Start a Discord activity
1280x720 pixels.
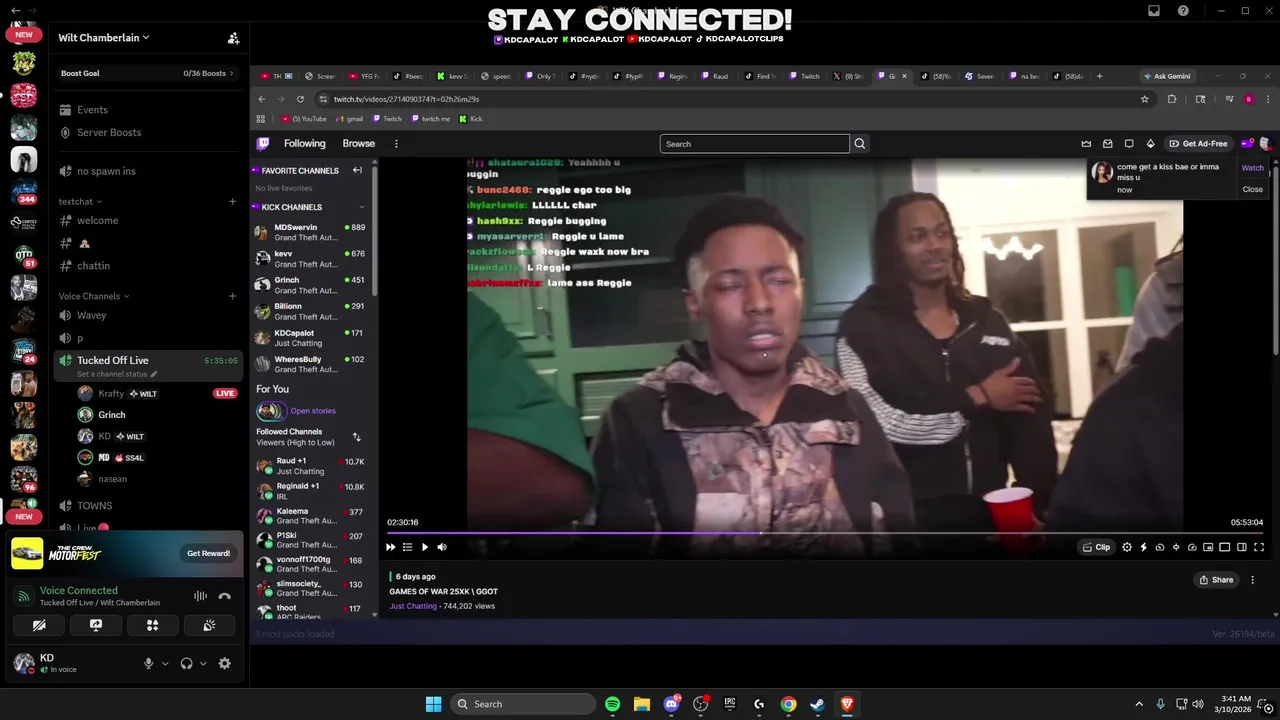click(153, 625)
